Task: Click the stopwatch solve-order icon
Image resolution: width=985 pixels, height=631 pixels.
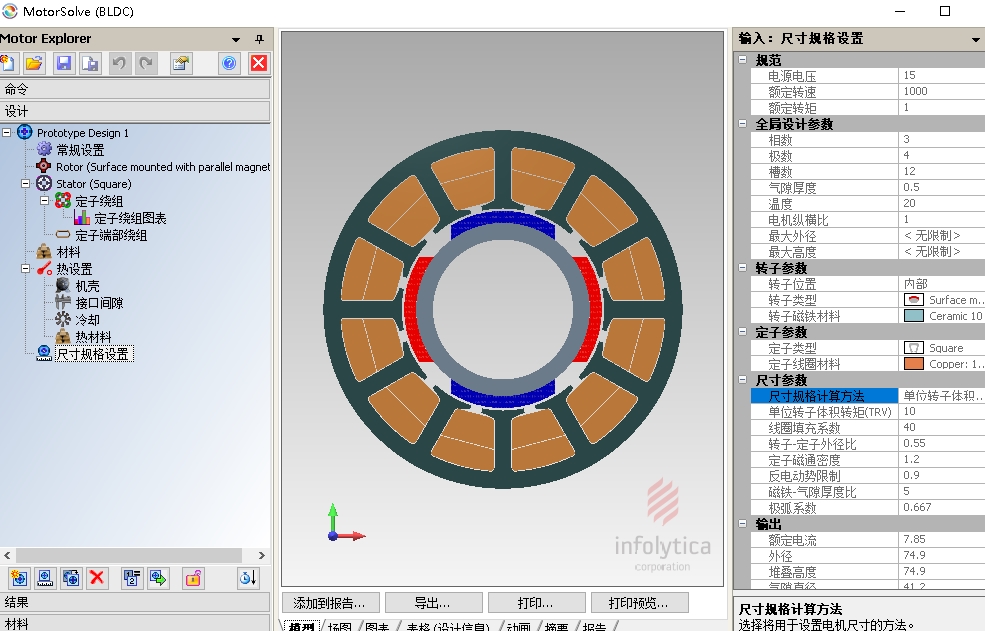Action: (248, 578)
